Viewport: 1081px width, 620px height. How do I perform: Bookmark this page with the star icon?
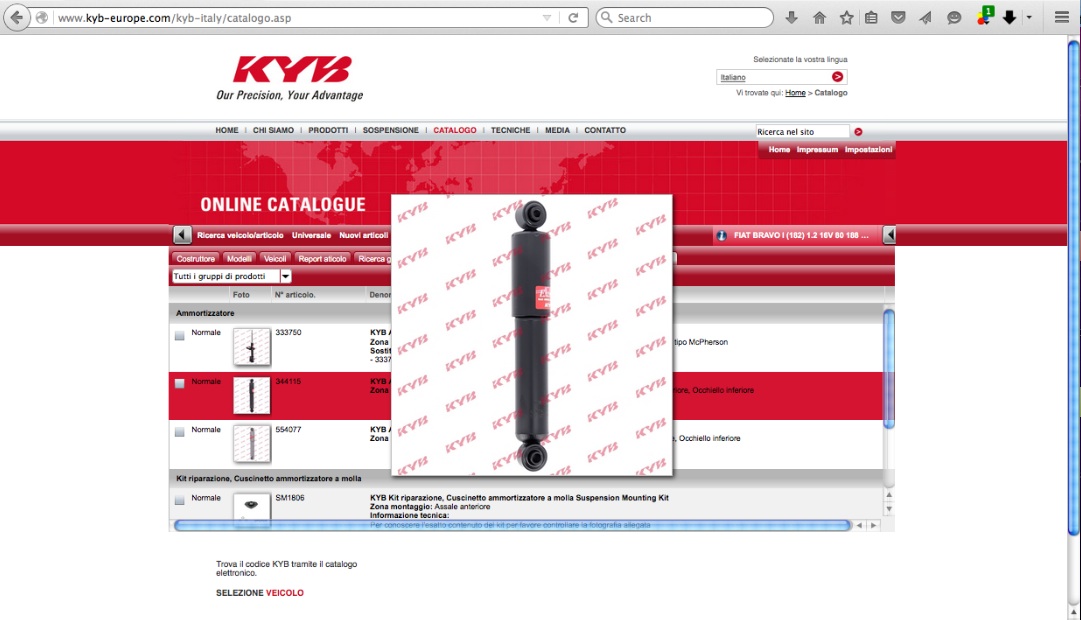(847, 18)
